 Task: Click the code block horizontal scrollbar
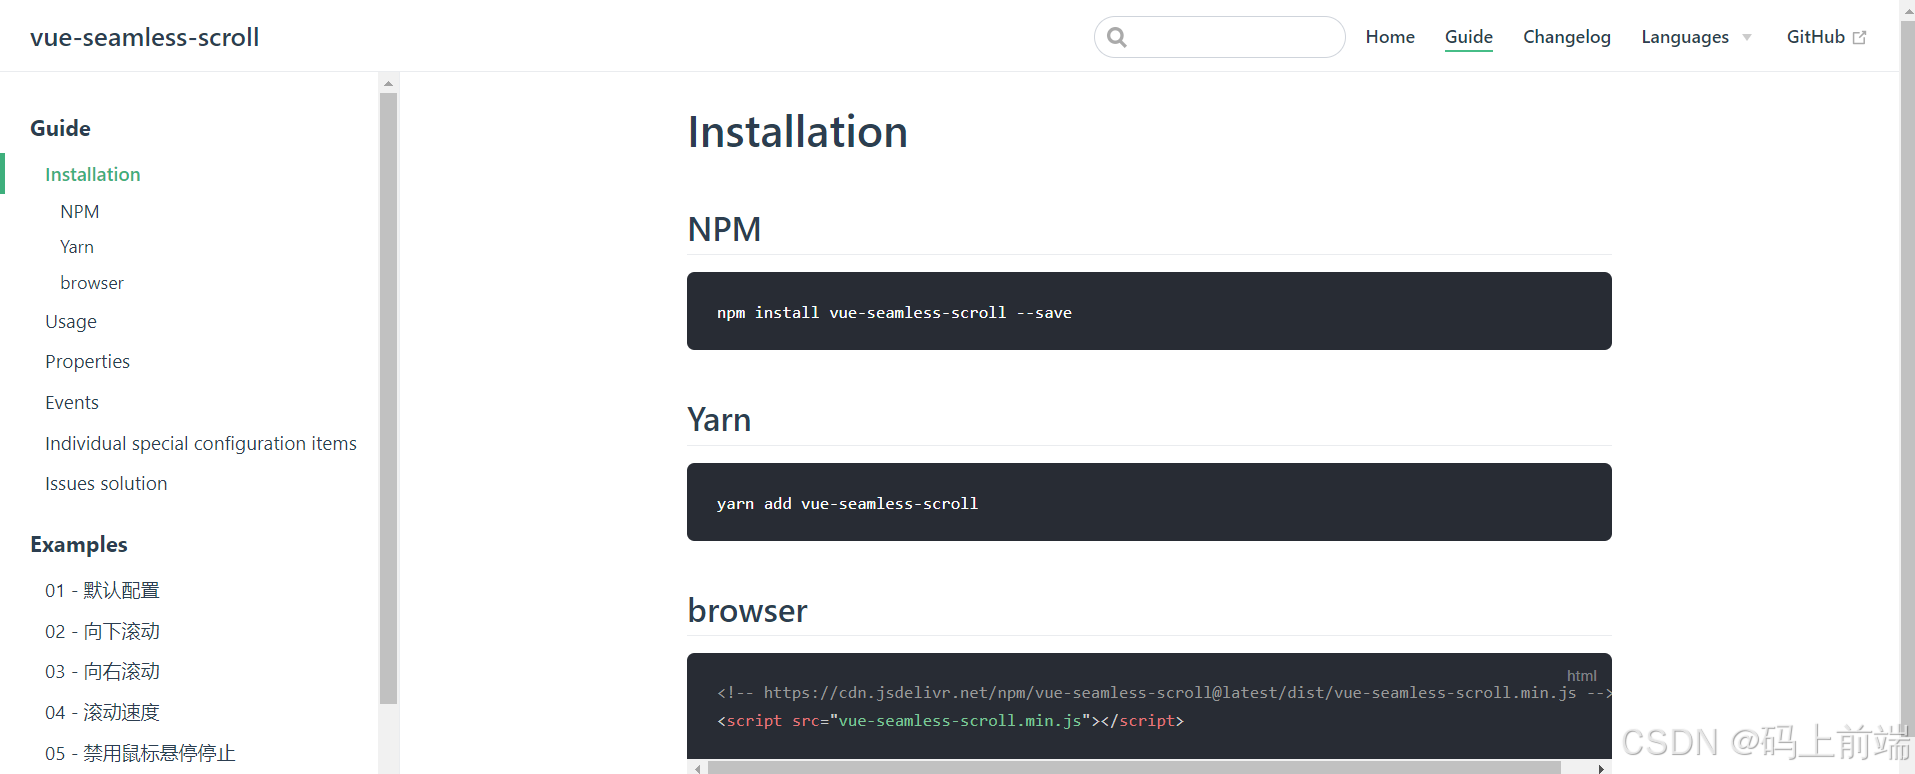tap(1134, 768)
